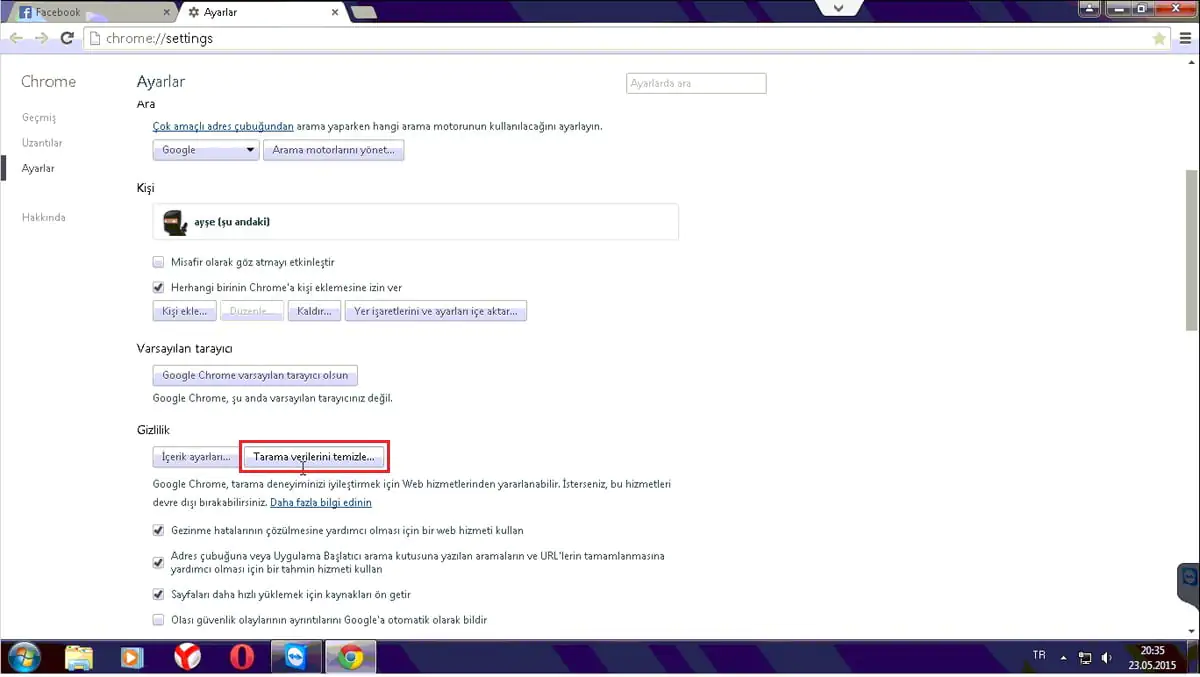Image resolution: width=1200 pixels, height=677 pixels.
Task: Reload the settings page
Action: tap(67, 38)
